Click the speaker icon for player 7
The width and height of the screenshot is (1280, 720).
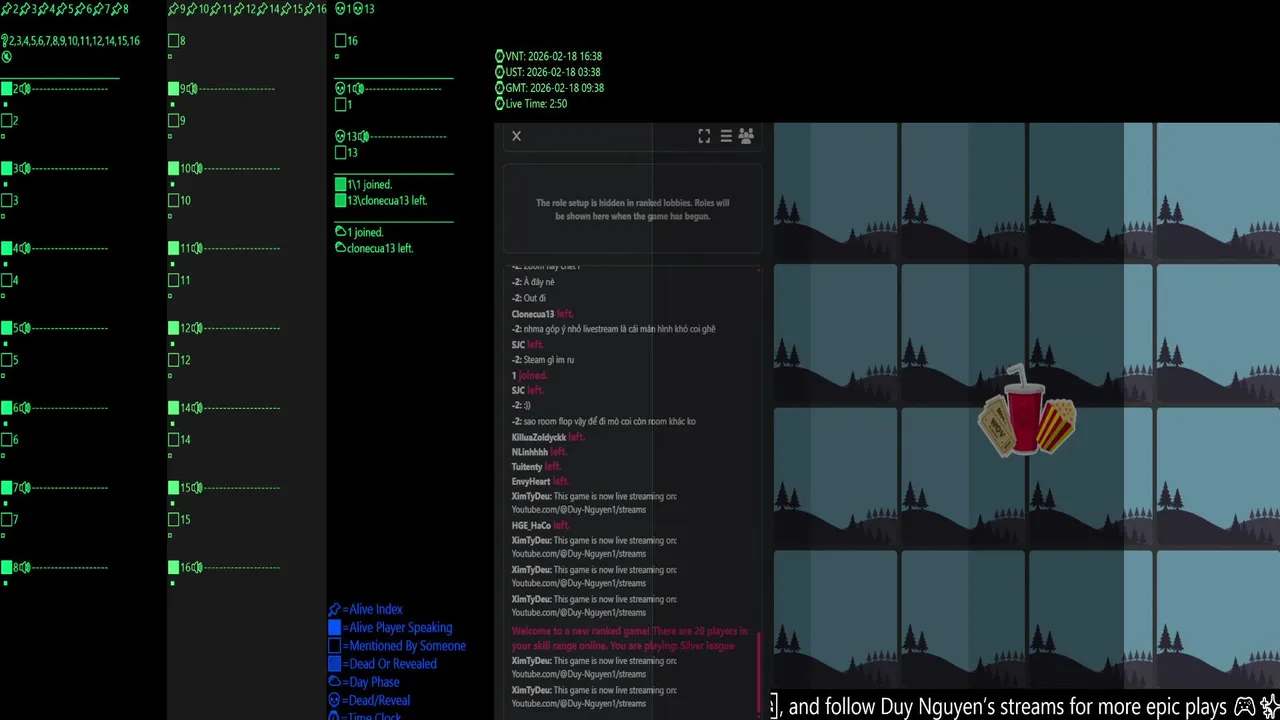(x=25, y=488)
